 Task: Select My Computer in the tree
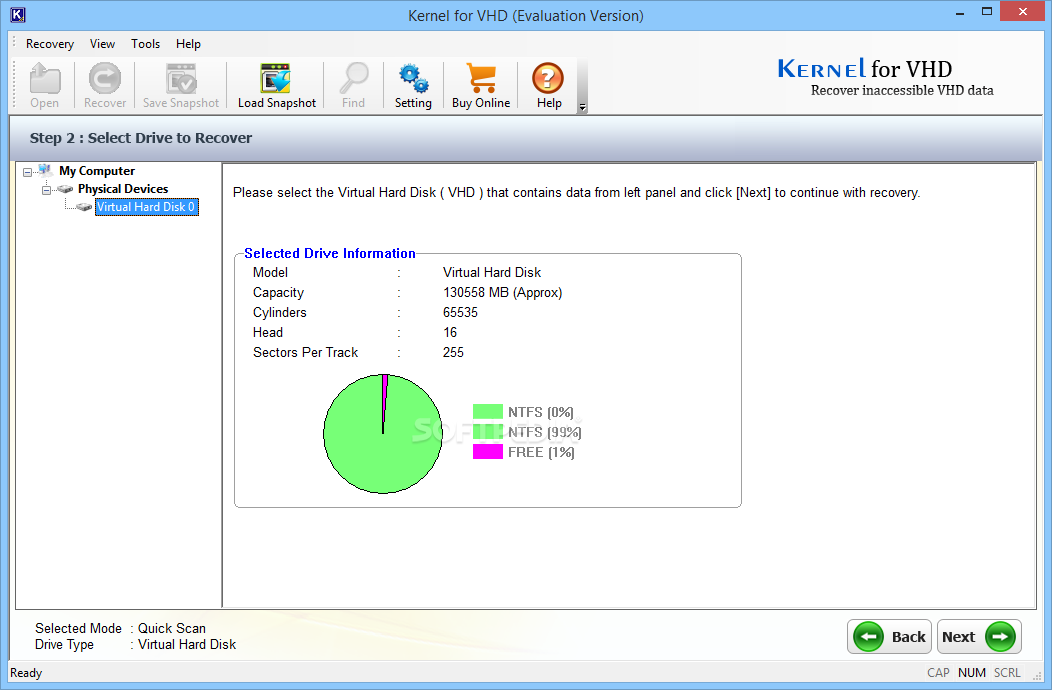point(97,171)
